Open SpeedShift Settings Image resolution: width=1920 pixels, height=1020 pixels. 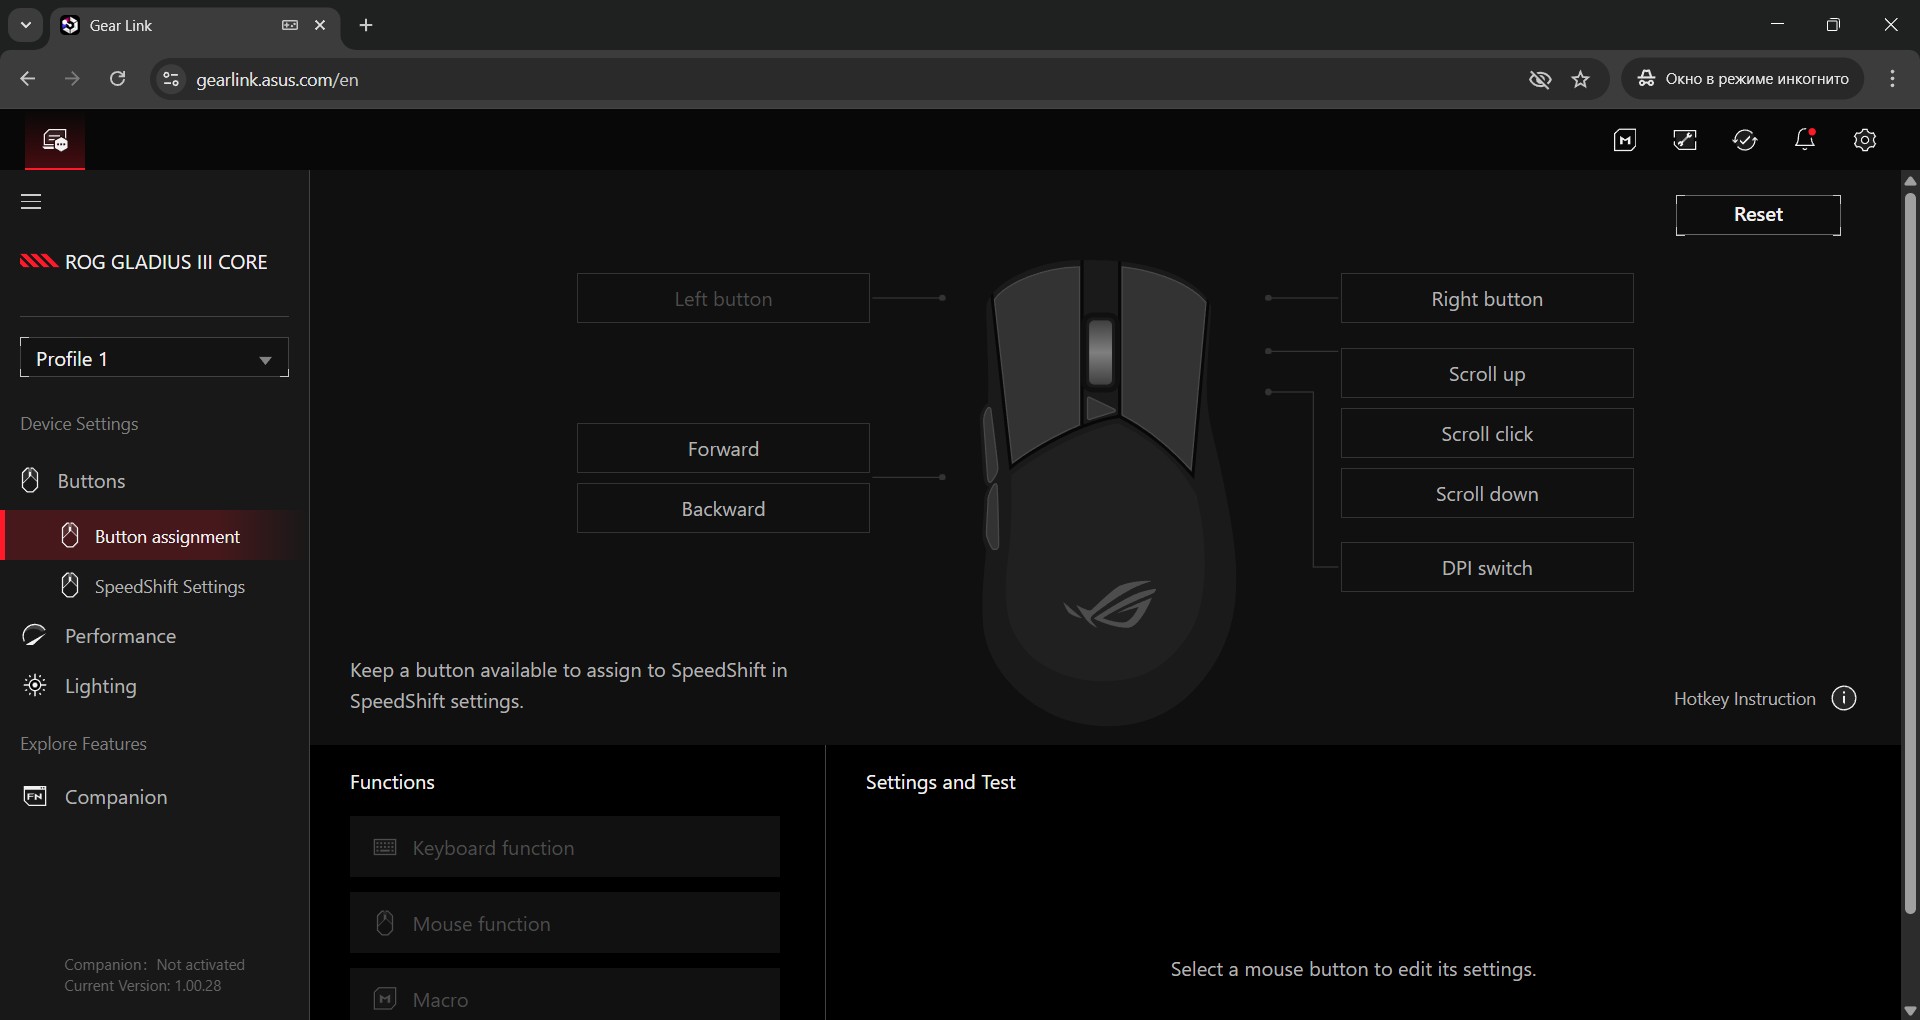pyautogui.click(x=154, y=586)
